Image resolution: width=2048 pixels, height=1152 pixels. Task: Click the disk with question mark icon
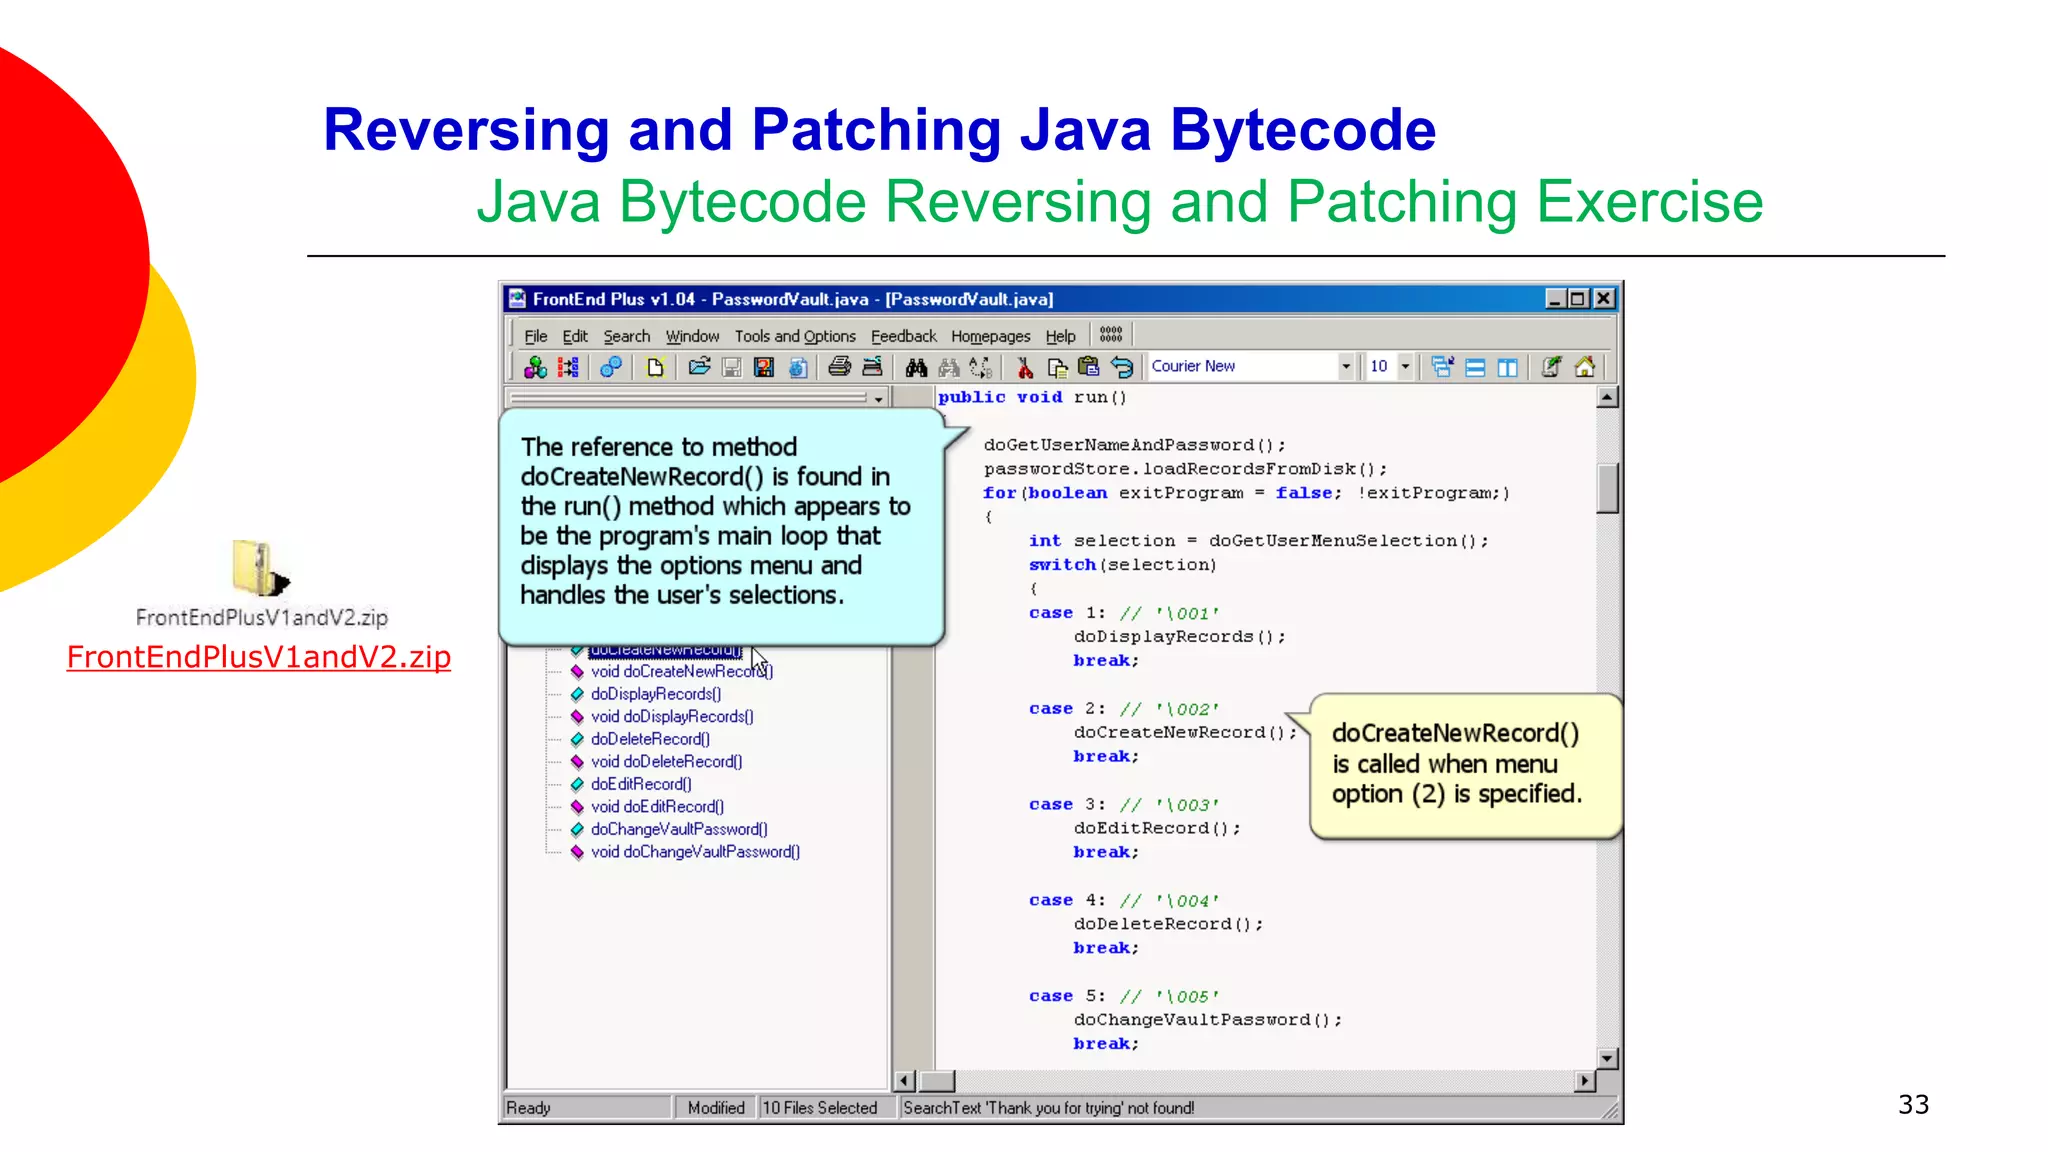click(x=764, y=367)
